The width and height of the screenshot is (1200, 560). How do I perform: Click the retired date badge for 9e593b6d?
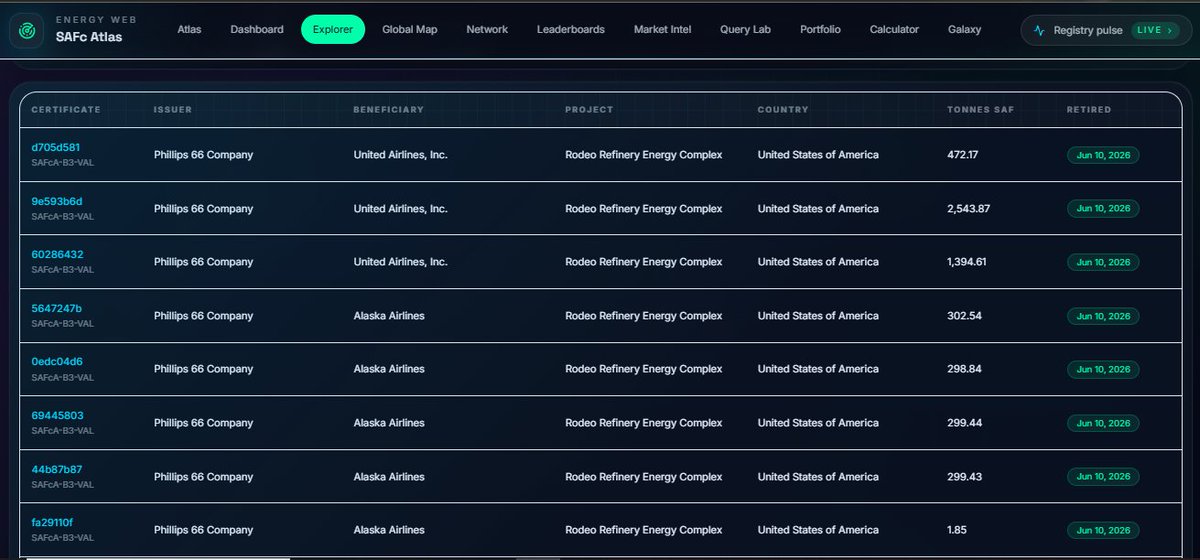coord(1103,209)
